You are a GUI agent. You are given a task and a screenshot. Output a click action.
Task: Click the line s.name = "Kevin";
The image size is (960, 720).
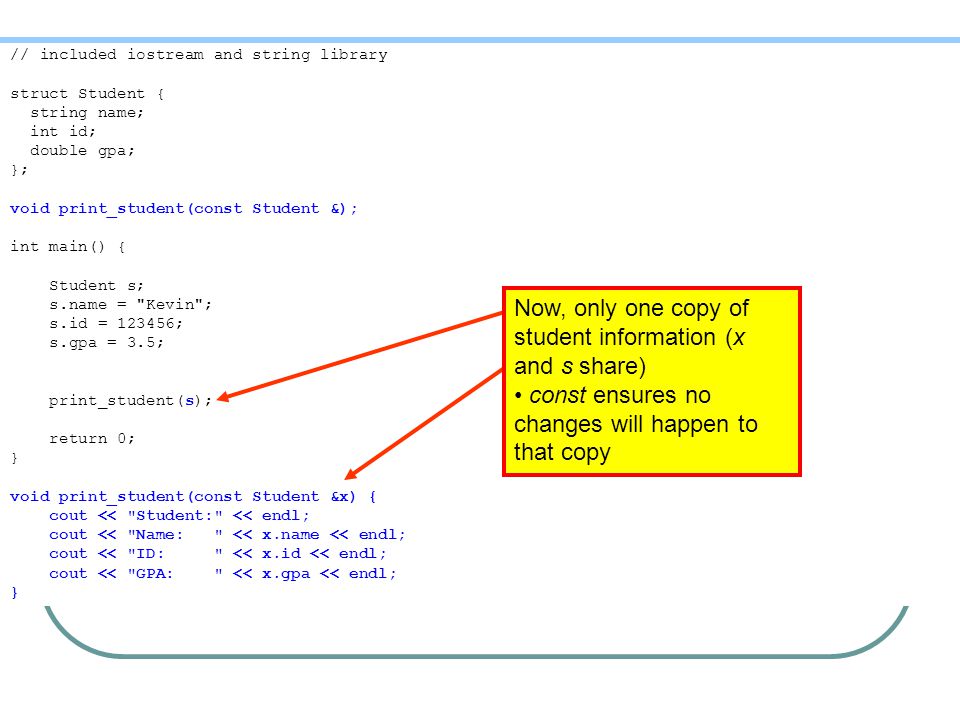[130, 304]
